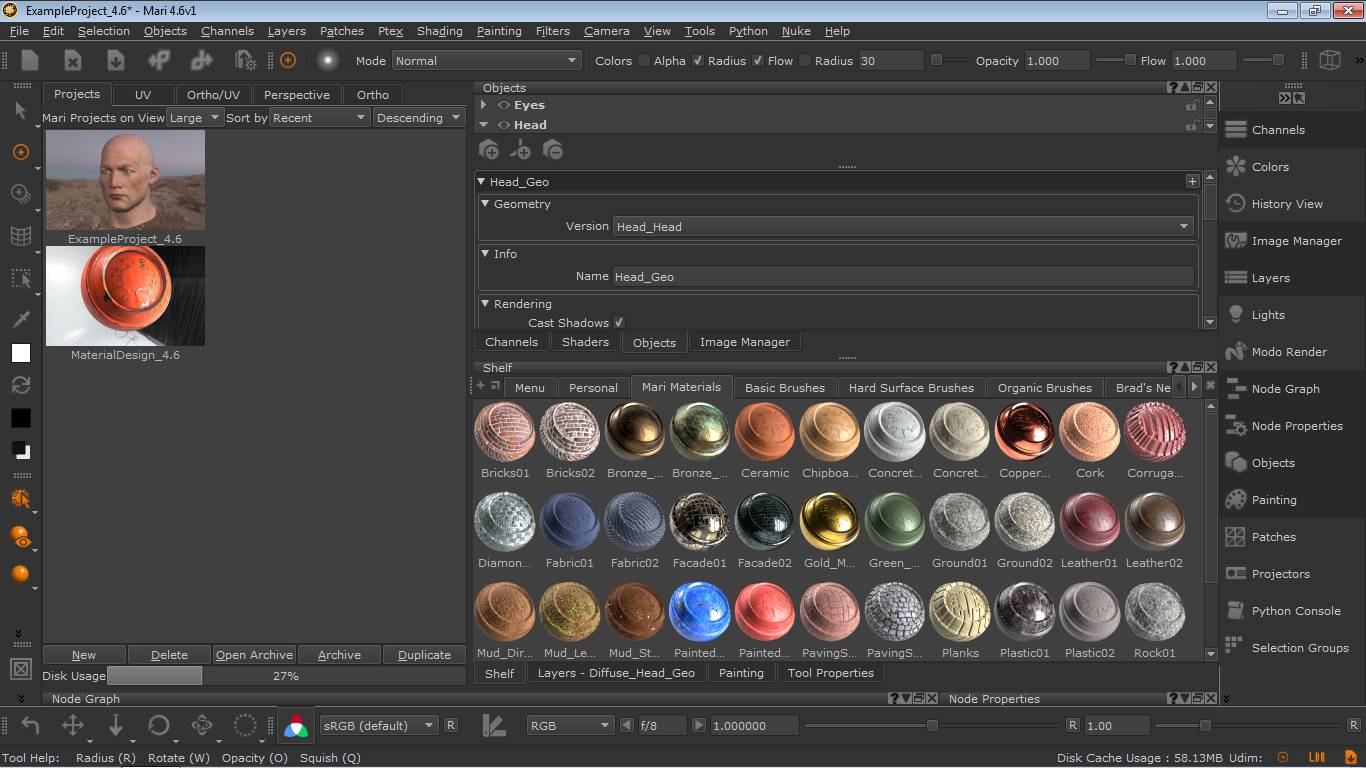Click the white foreground color swatch
Viewport: 1366px width, 768px height.
pyautogui.click(x=21, y=353)
